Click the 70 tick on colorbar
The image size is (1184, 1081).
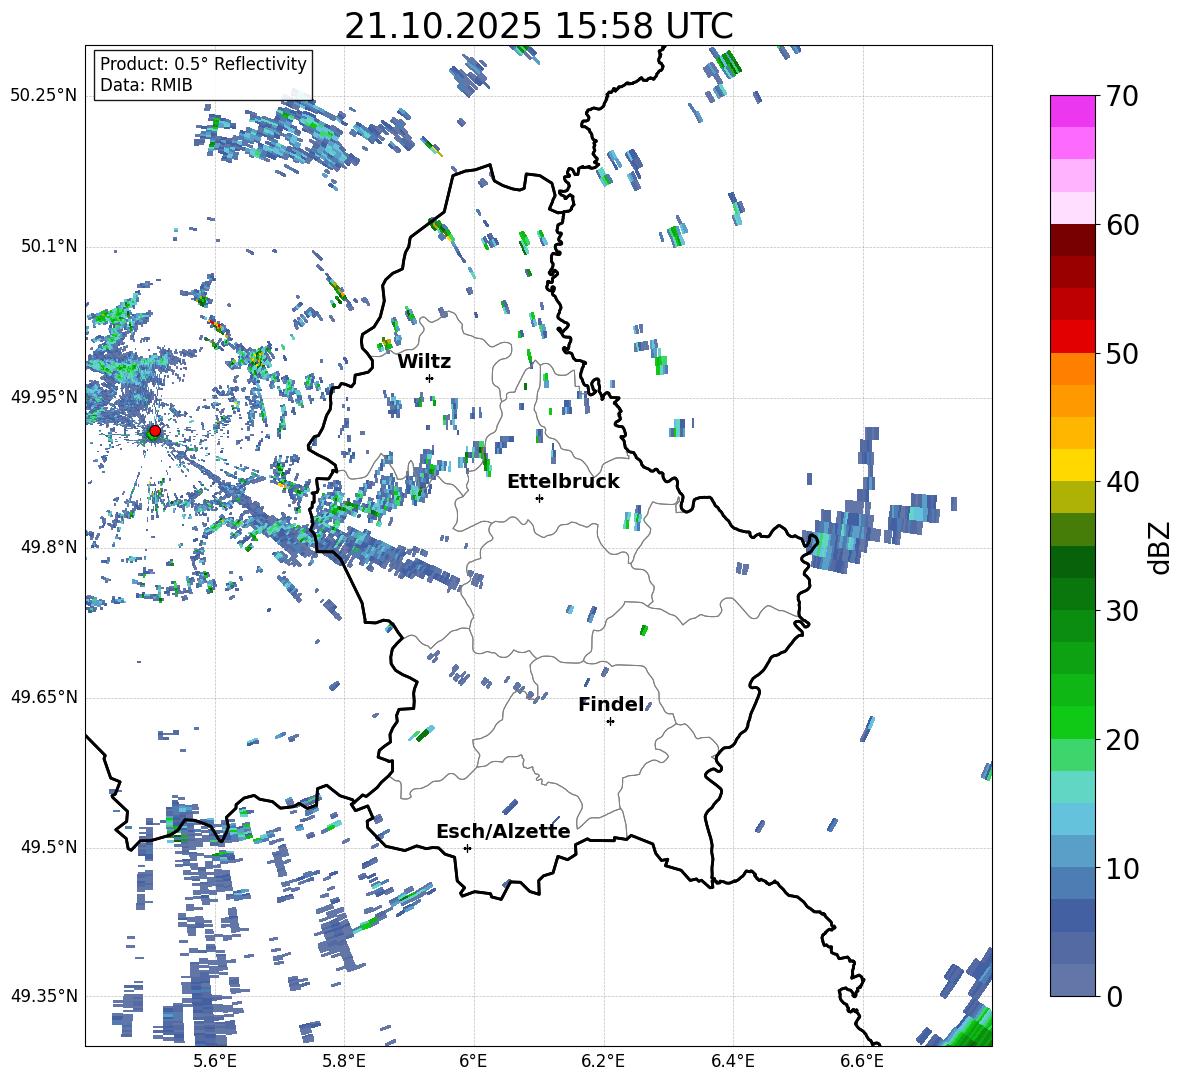point(1120,97)
